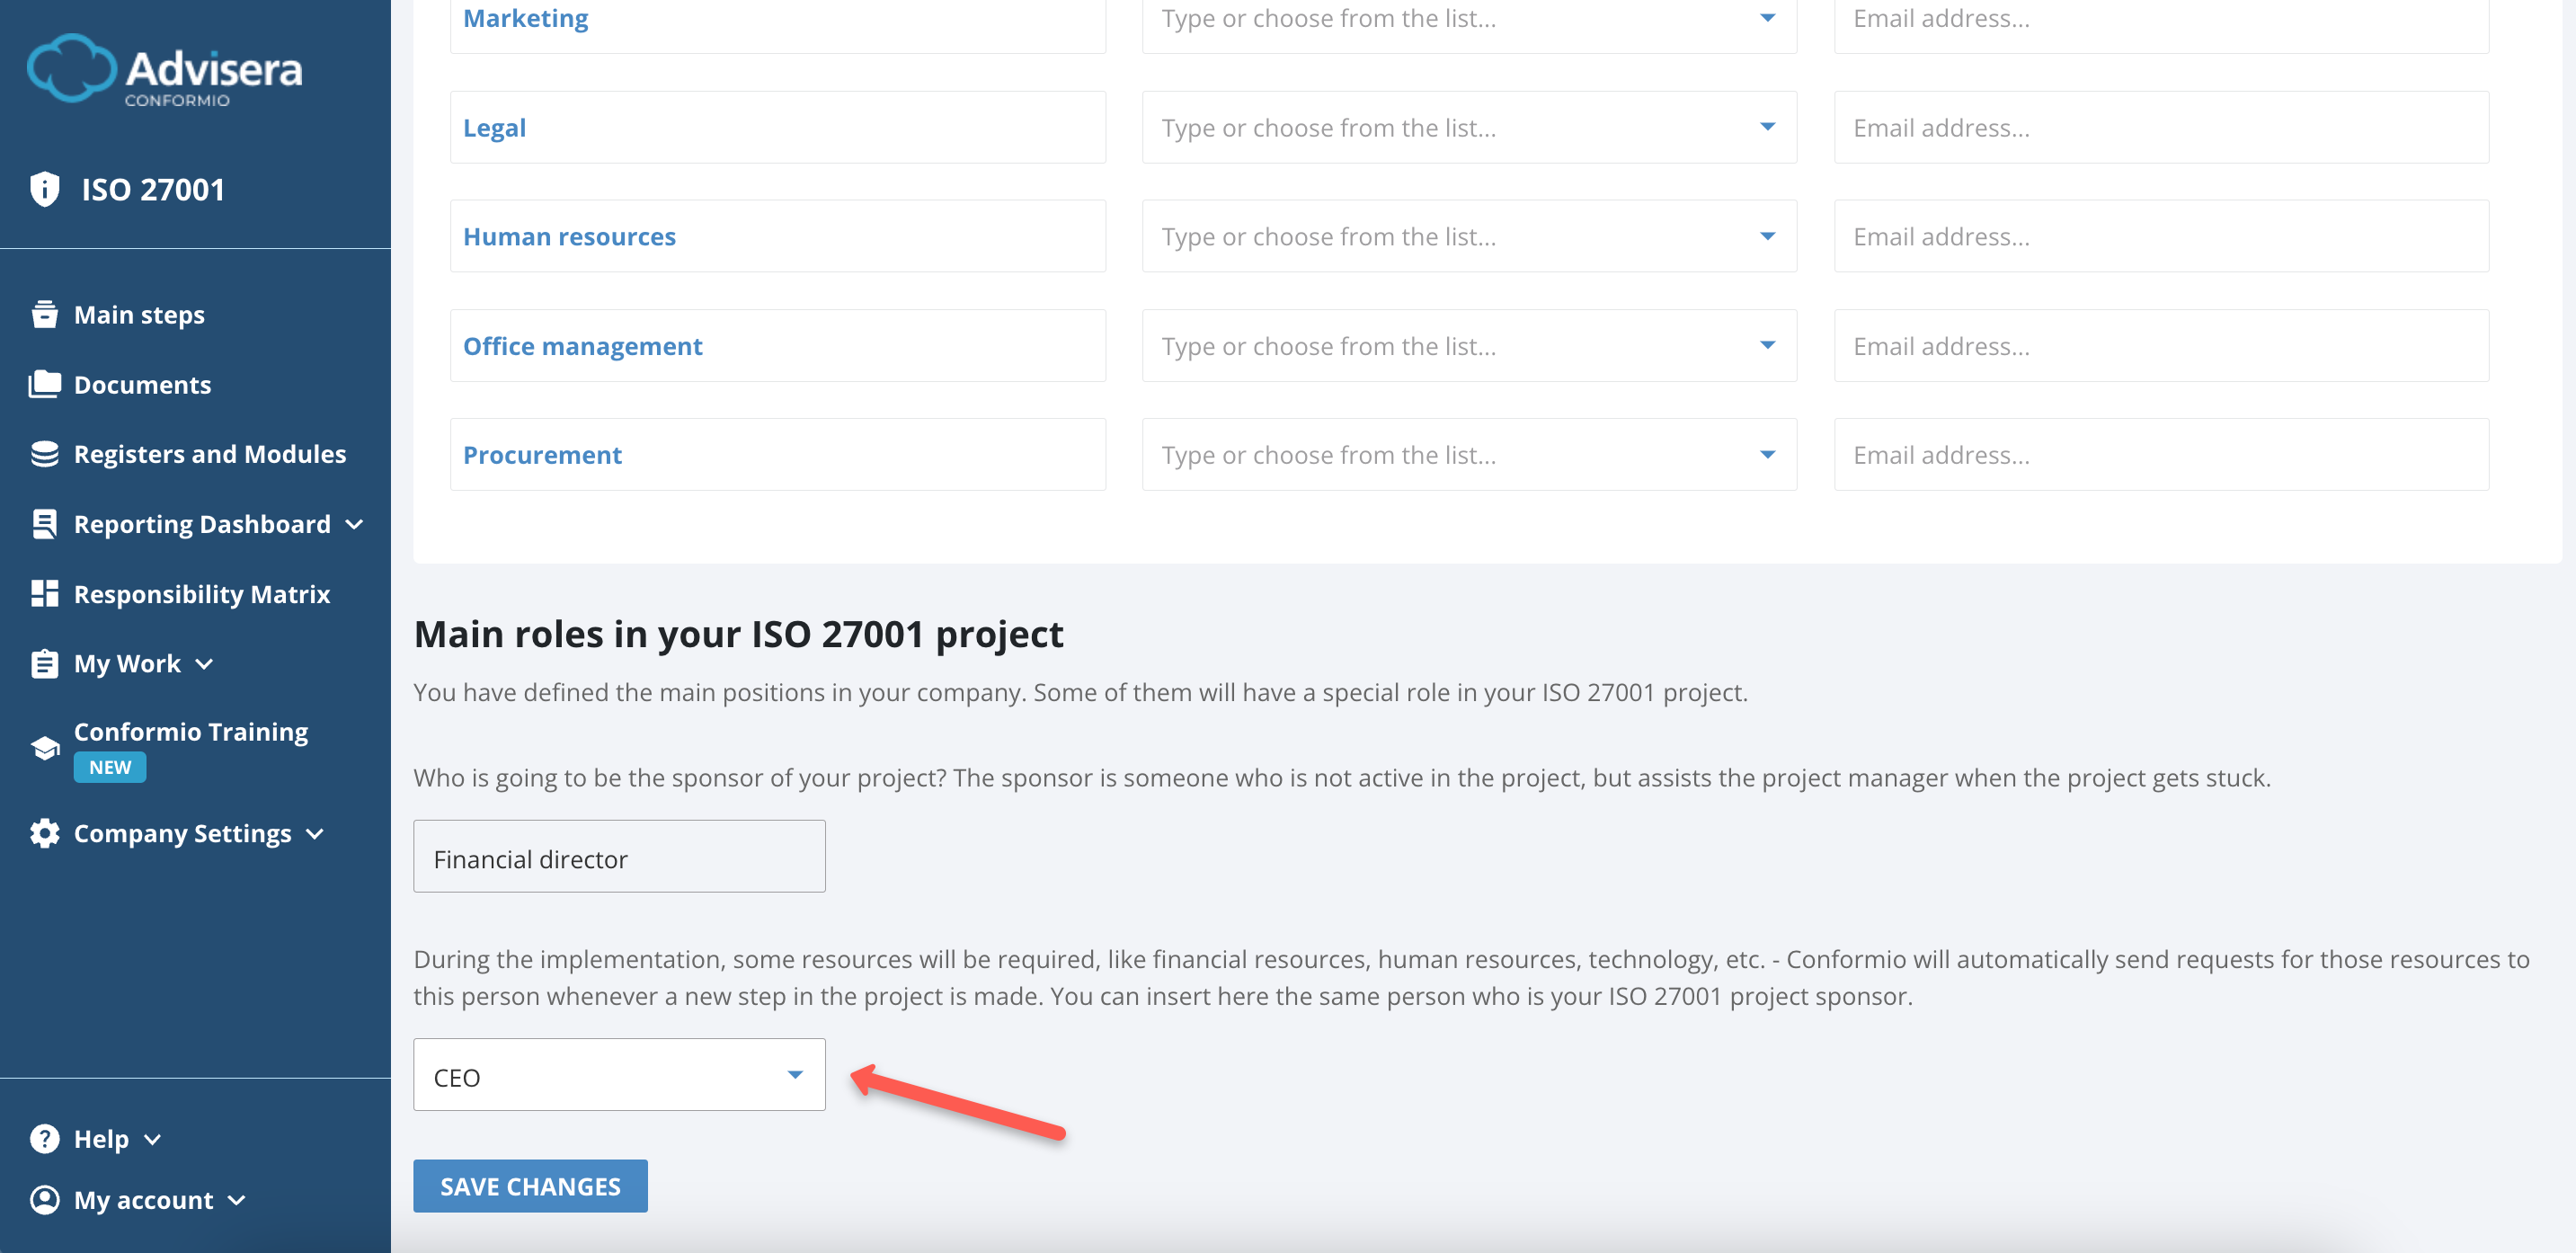Select the Responsibility Matrix grid icon
This screenshot has height=1253, width=2576.
pos(45,592)
